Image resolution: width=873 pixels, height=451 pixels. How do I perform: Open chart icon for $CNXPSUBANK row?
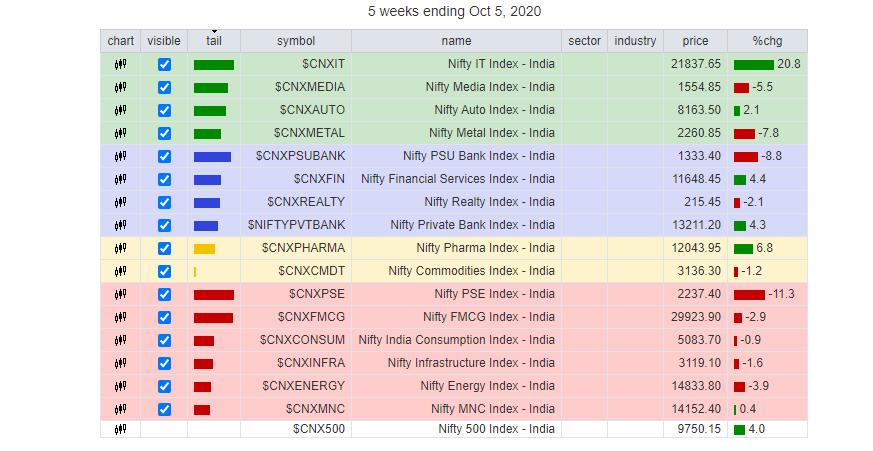[x=120, y=156]
